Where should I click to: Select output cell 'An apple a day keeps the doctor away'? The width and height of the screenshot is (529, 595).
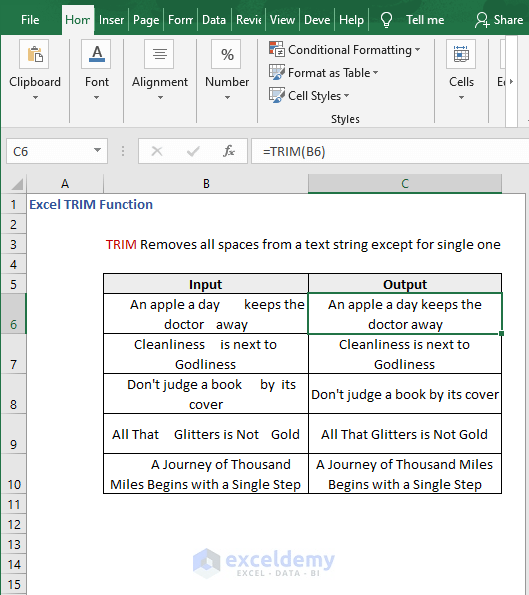(405, 314)
